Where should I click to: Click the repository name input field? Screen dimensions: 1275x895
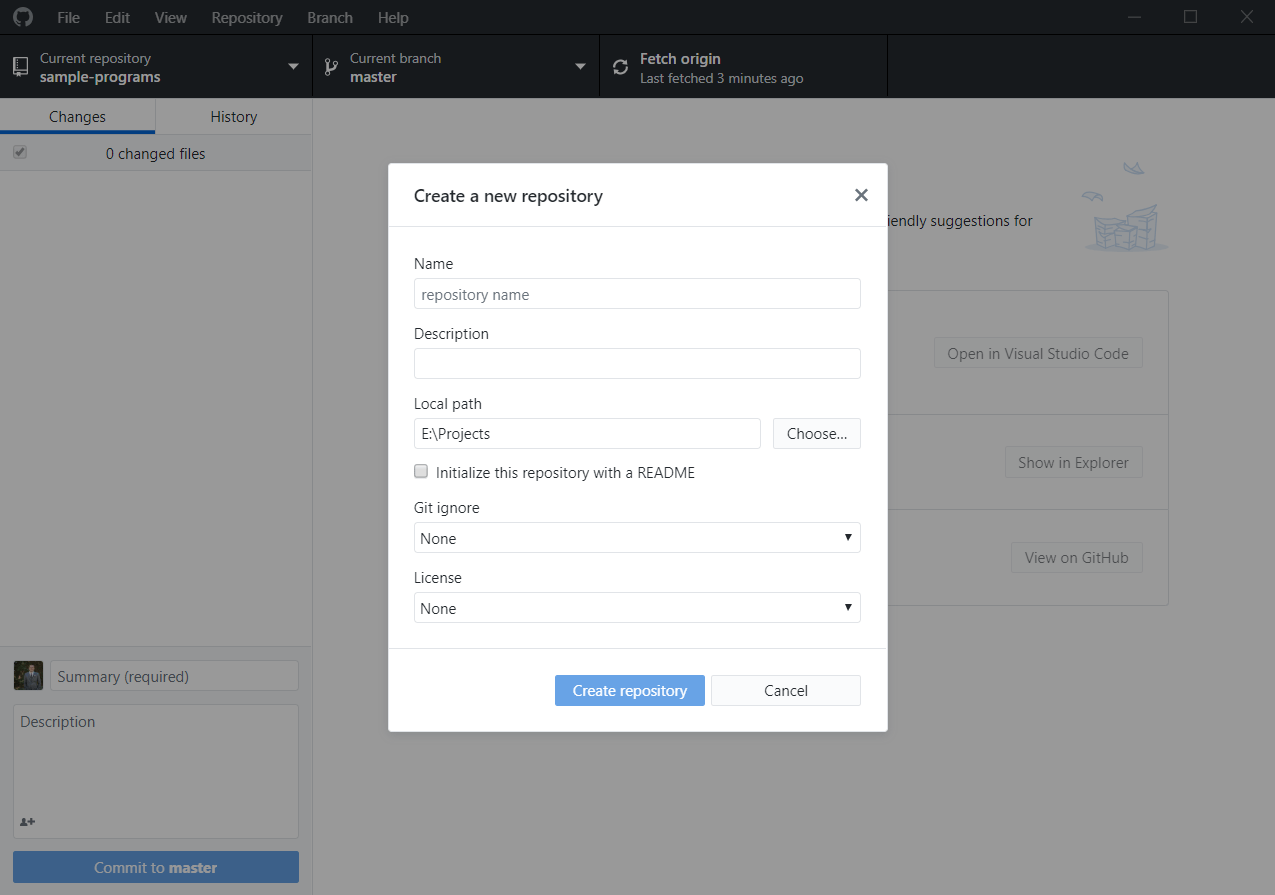pos(637,293)
